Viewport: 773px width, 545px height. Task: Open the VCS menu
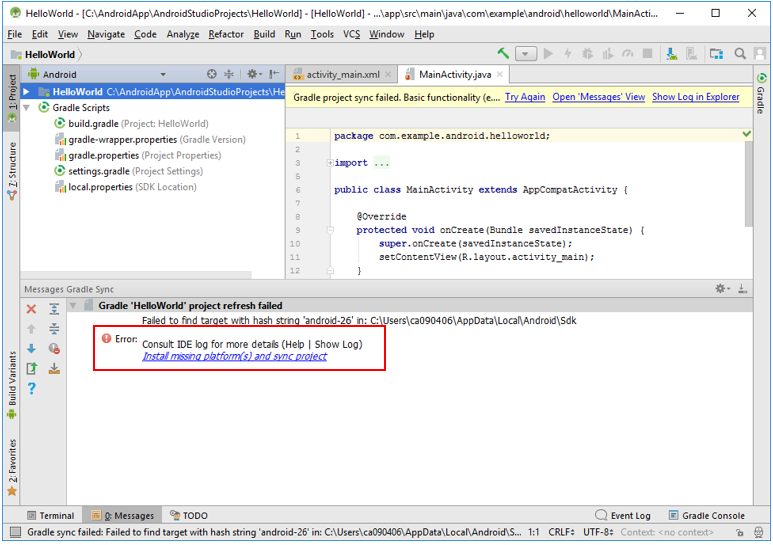[351, 34]
